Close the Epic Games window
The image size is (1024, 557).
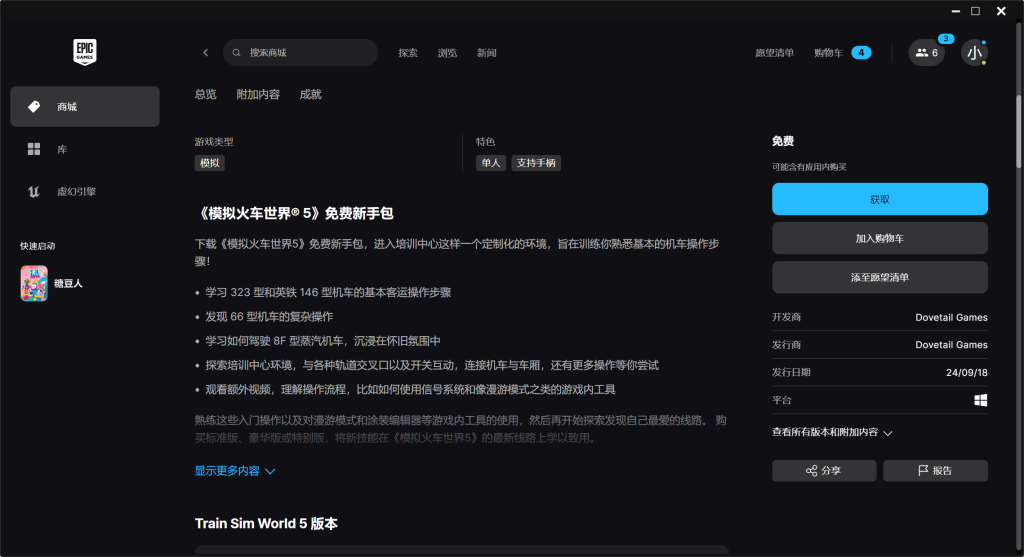[1001, 11]
